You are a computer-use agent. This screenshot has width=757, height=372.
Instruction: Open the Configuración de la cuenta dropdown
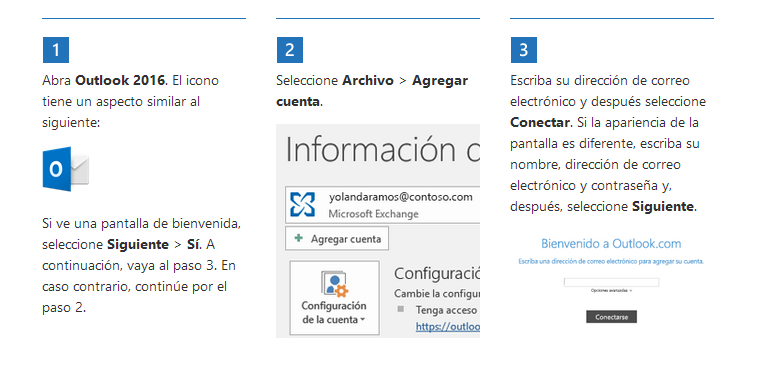(x=334, y=298)
